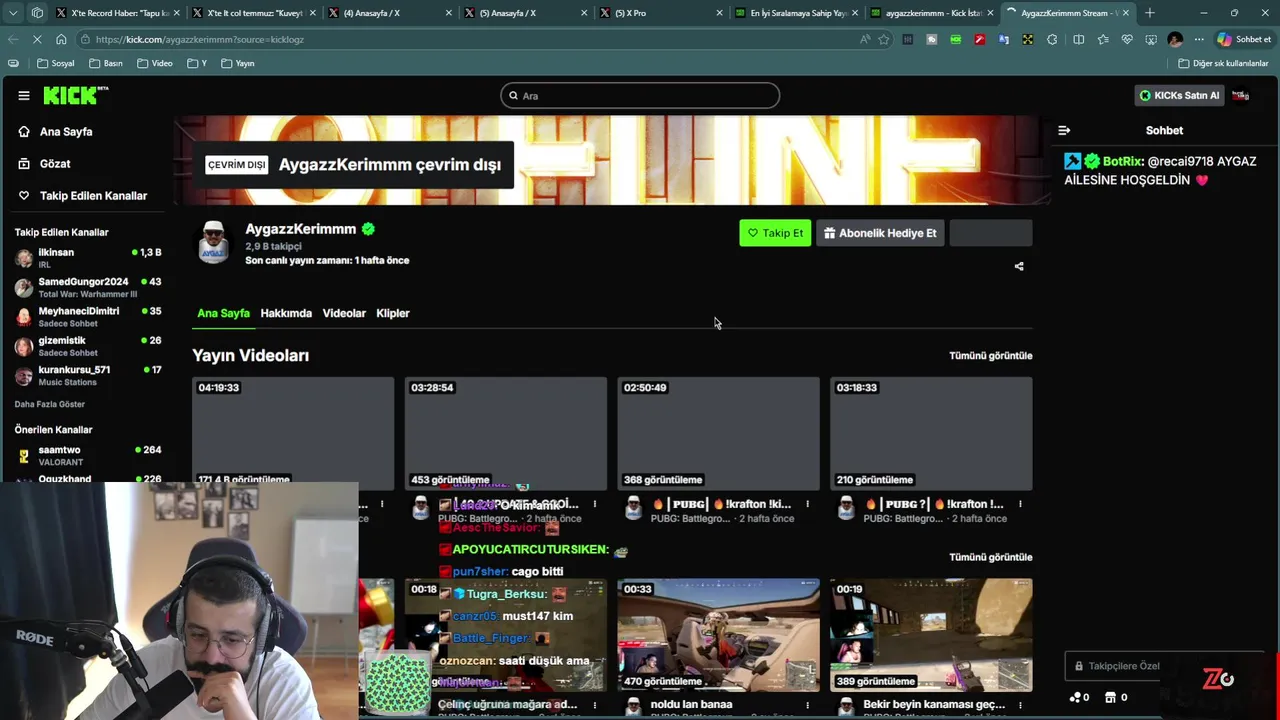Toggle browser split screen icon

coord(1078,39)
